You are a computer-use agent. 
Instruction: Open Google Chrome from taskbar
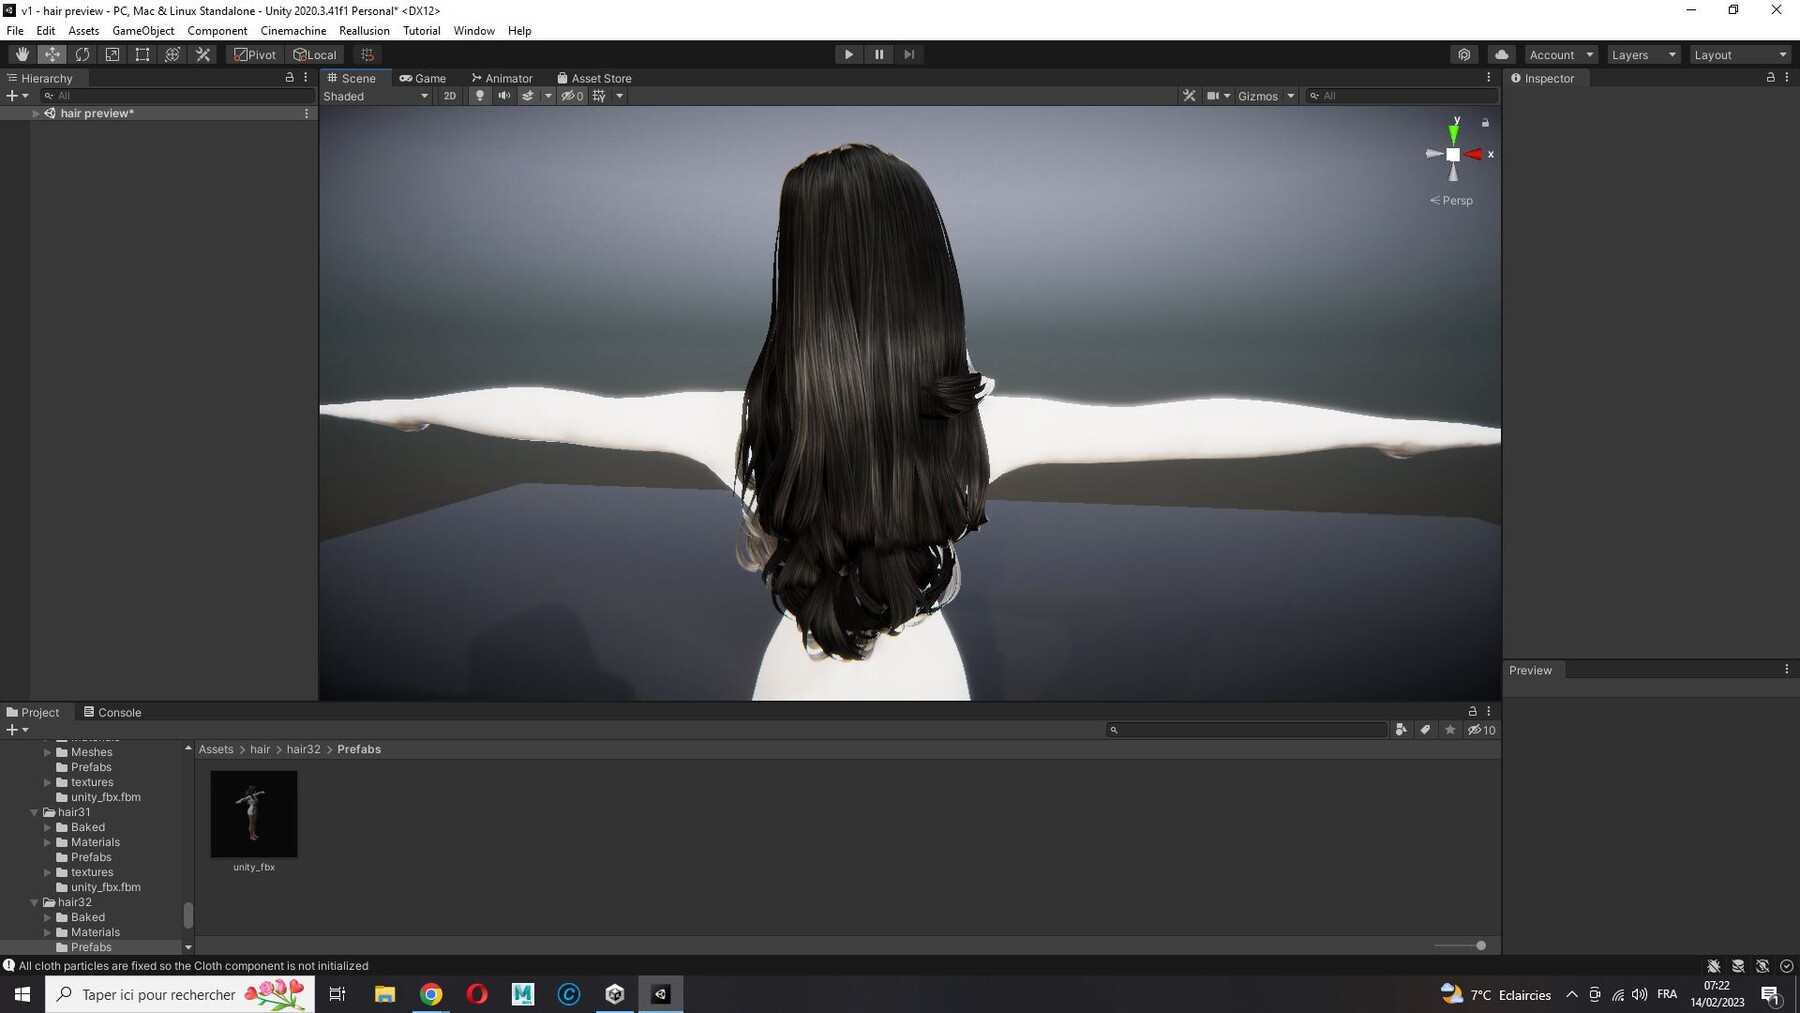431,994
